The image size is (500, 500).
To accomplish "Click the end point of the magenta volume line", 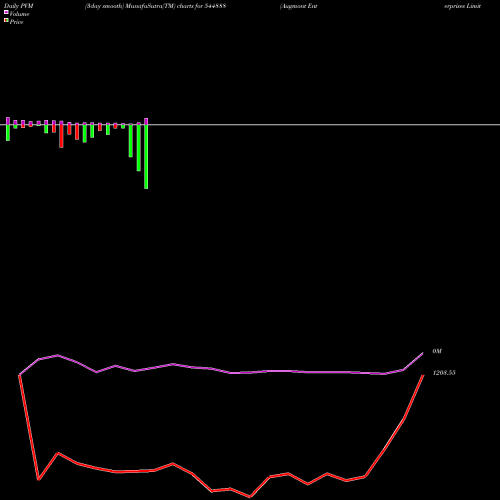I will (x=423, y=353).
